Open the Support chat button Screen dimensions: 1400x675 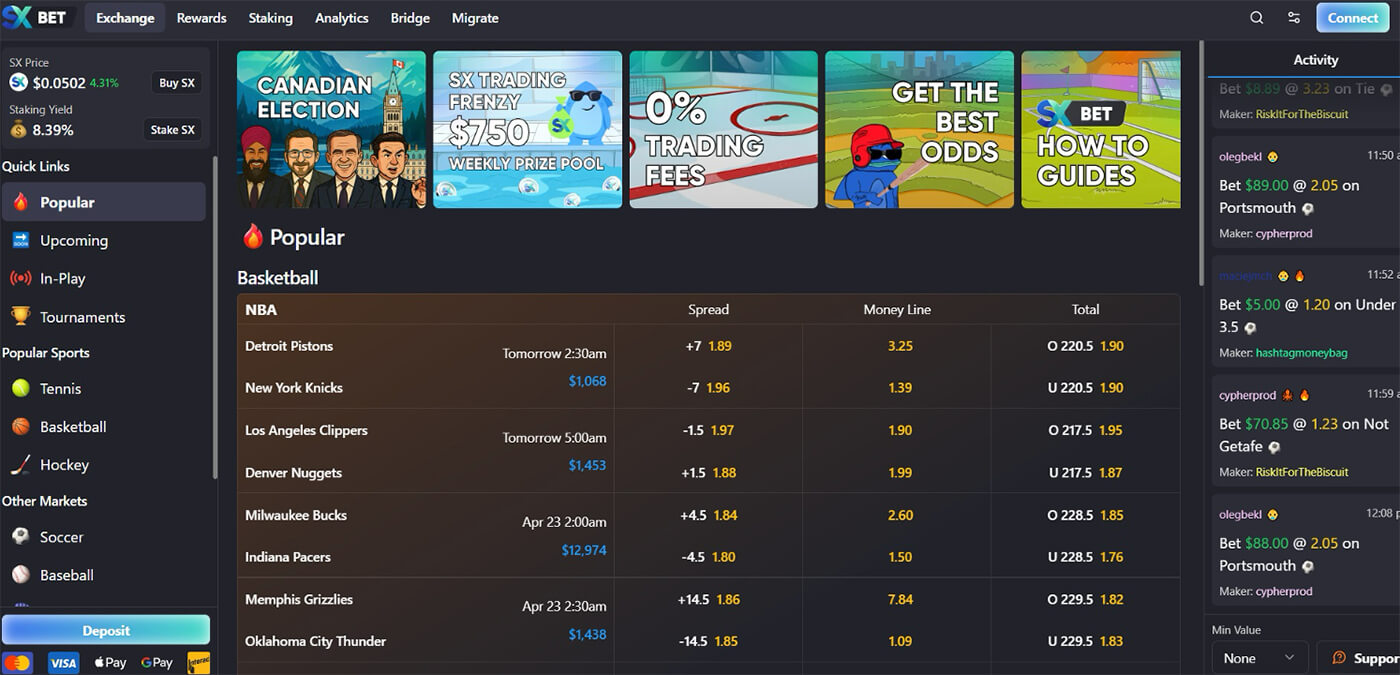pyautogui.click(x=1360, y=658)
